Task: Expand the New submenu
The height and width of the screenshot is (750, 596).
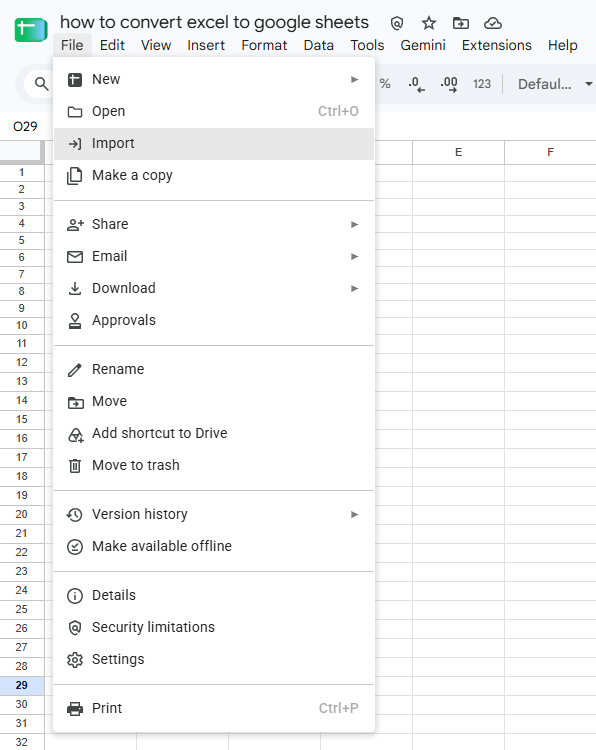Action: tap(214, 79)
